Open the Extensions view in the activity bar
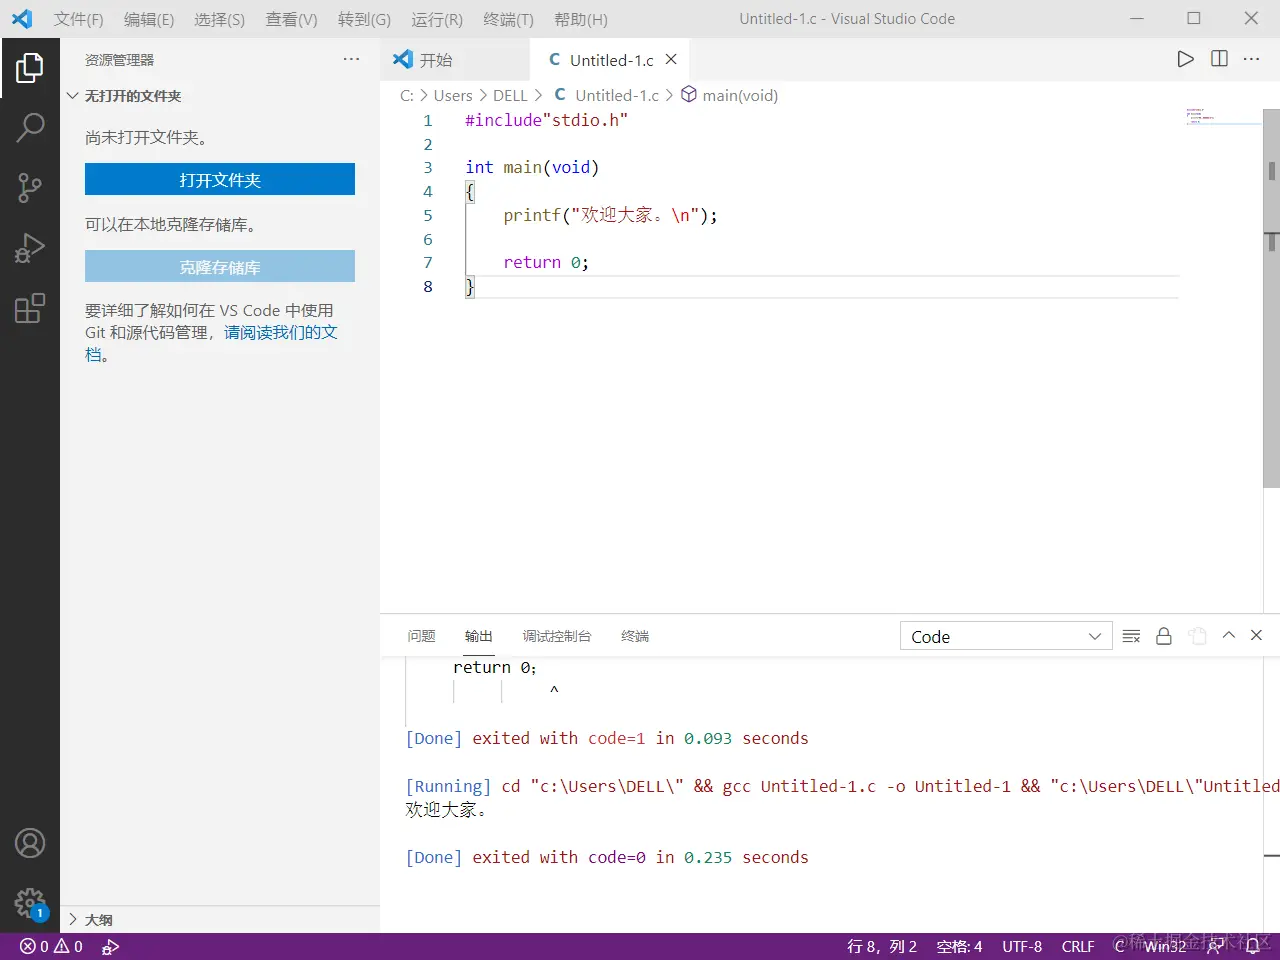The height and width of the screenshot is (960, 1280). click(30, 307)
